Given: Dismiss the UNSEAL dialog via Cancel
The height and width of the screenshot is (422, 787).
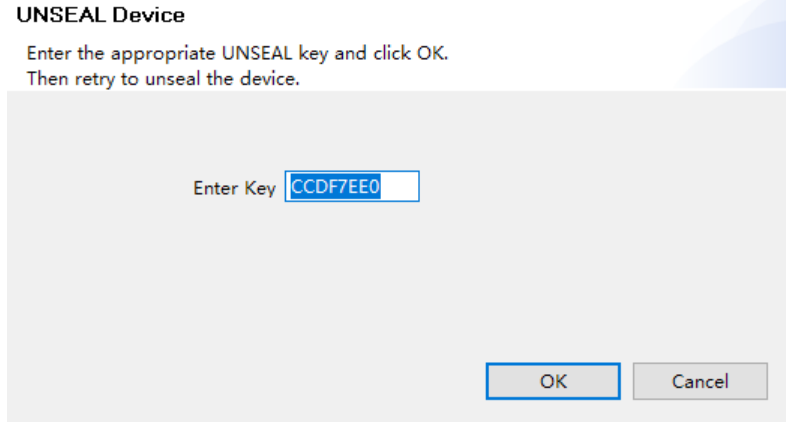Looking at the screenshot, I should coord(700,381).
